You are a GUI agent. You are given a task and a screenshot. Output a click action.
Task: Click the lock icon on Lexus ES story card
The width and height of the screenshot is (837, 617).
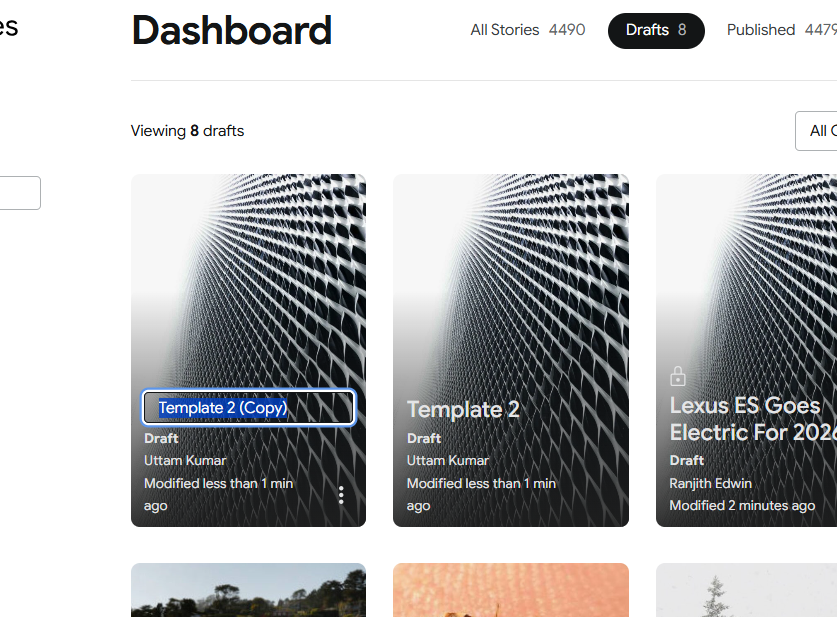(678, 376)
